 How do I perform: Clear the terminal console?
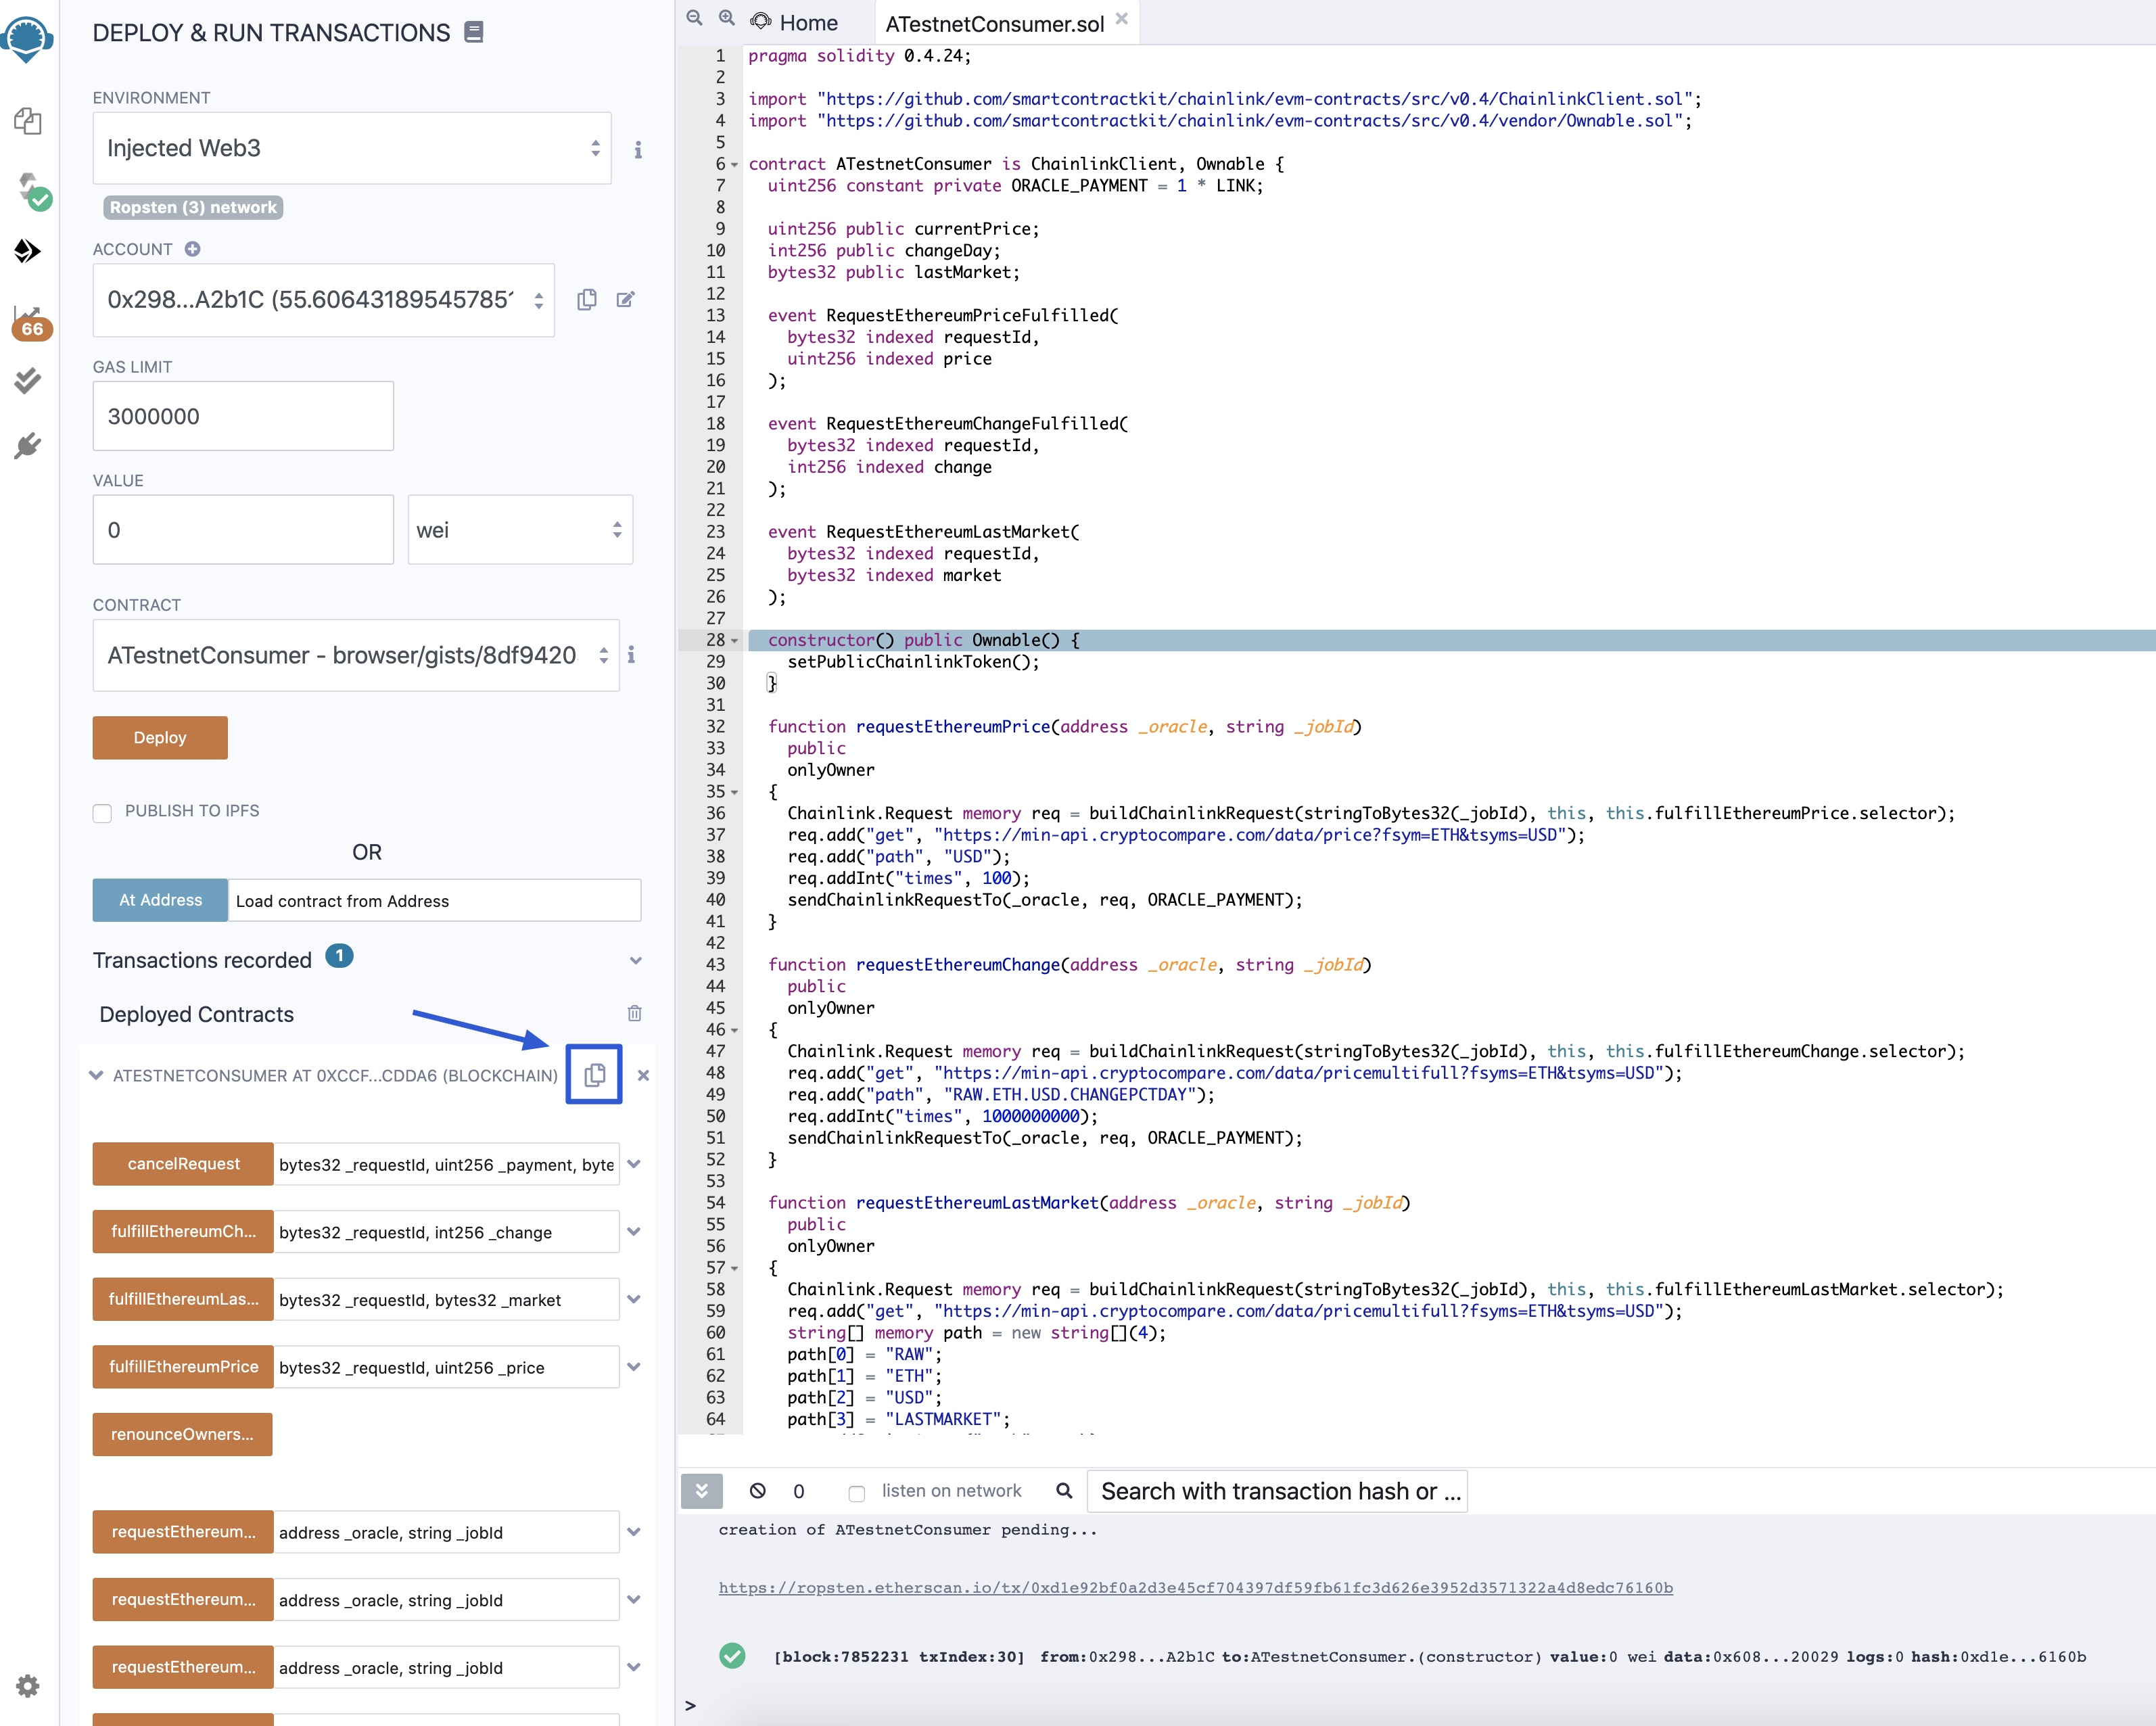point(757,1490)
